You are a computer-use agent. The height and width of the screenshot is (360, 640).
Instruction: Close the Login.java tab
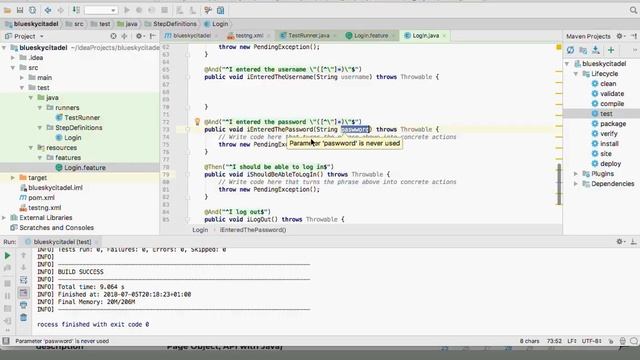click(444, 36)
